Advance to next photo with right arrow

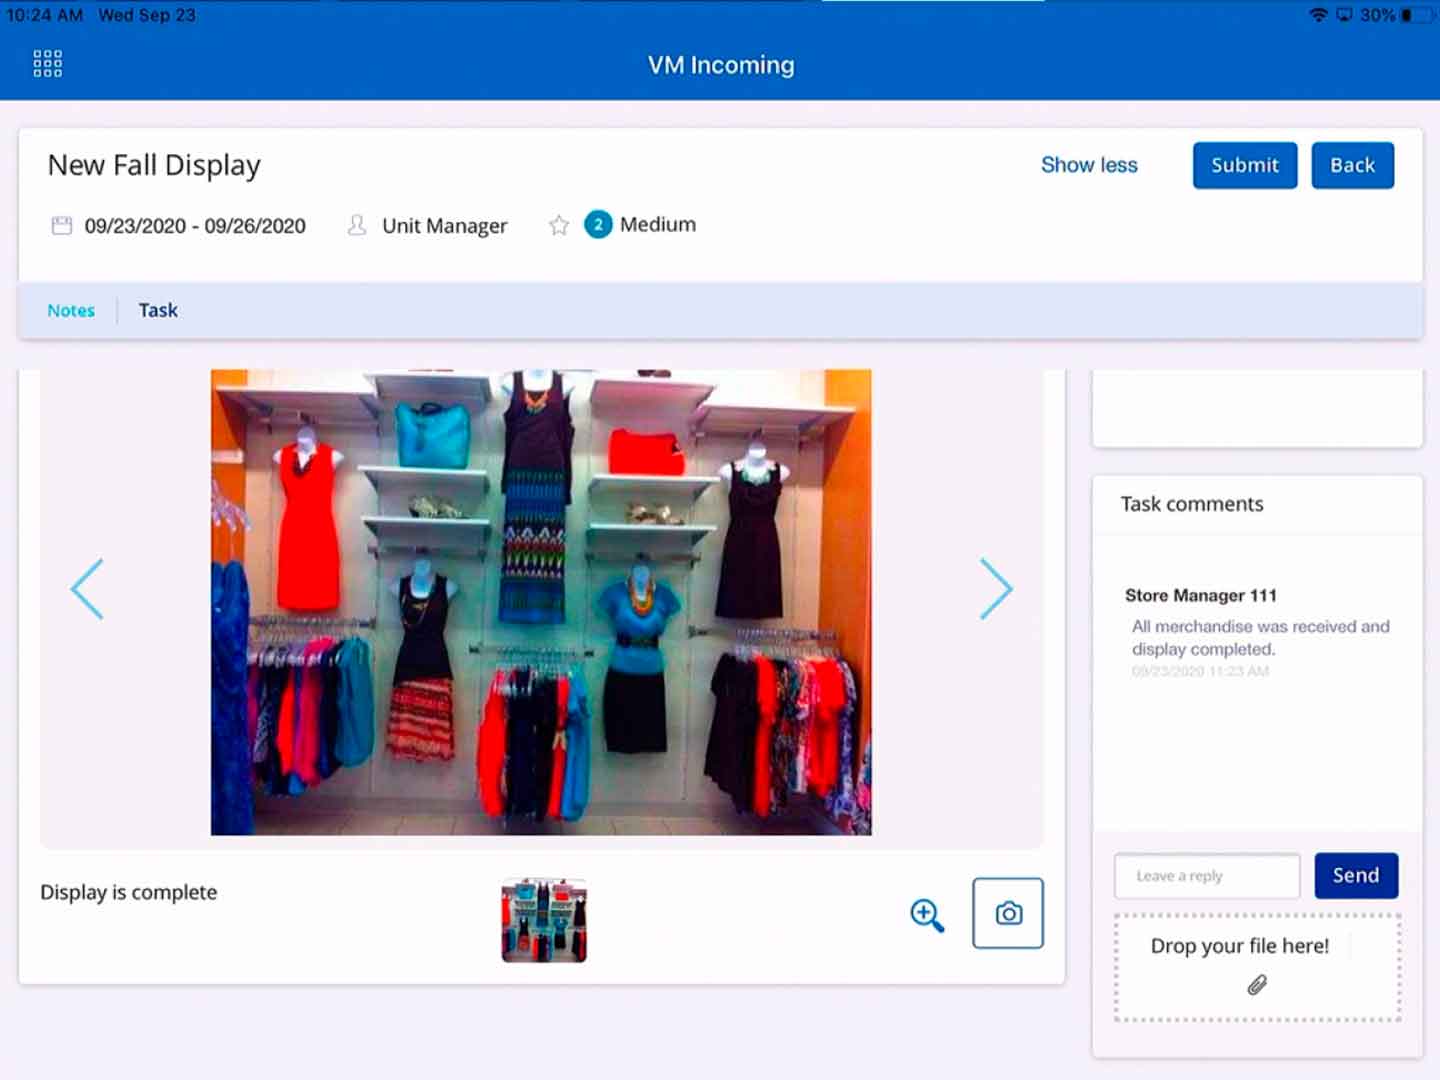tap(996, 589)
